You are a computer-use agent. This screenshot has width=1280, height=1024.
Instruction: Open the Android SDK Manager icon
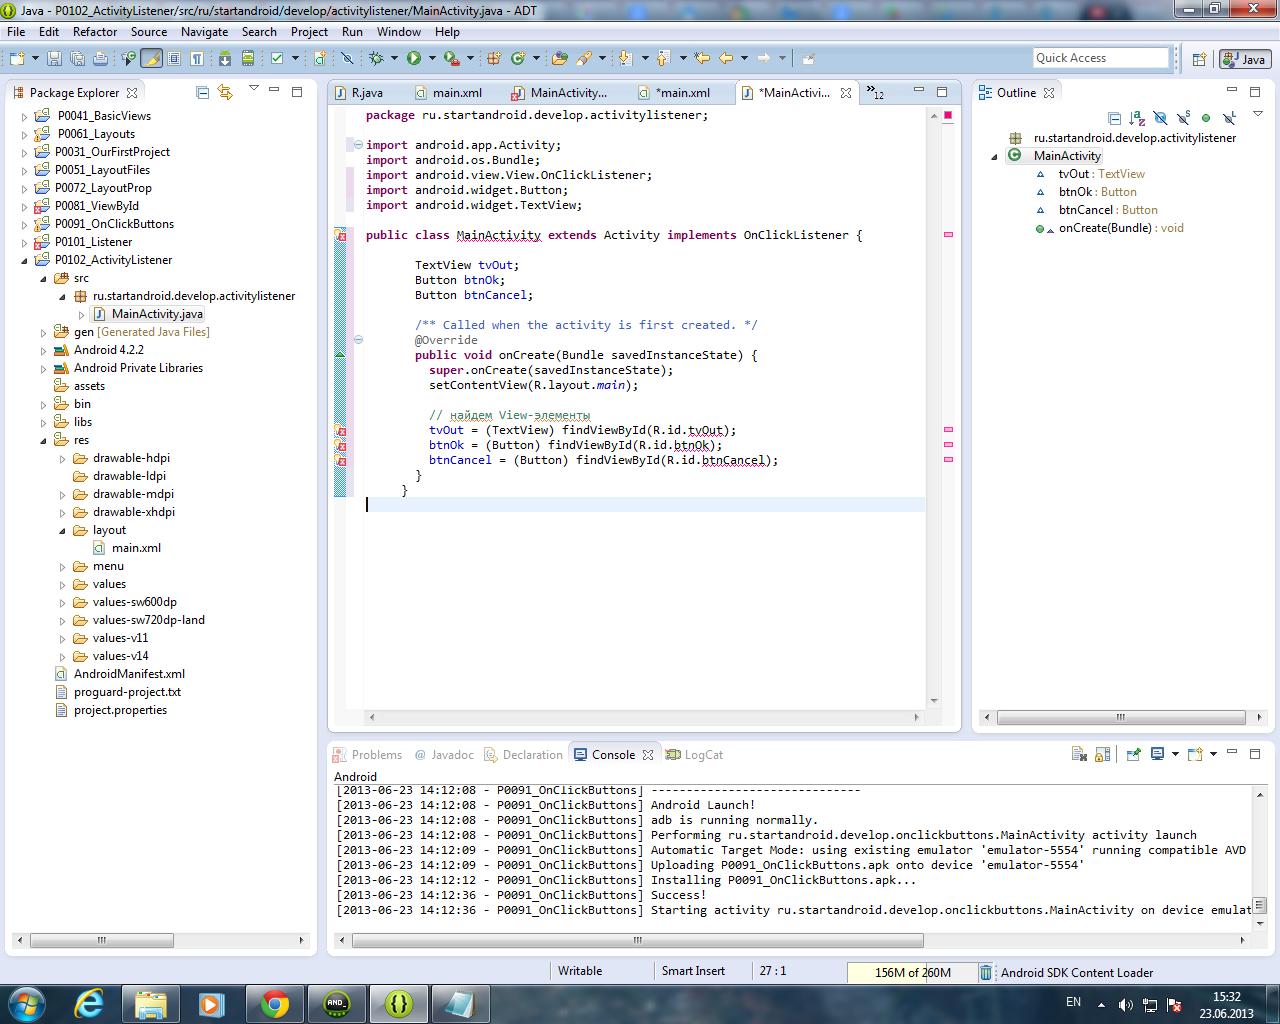pyautogui.click(x=224, y=58)
